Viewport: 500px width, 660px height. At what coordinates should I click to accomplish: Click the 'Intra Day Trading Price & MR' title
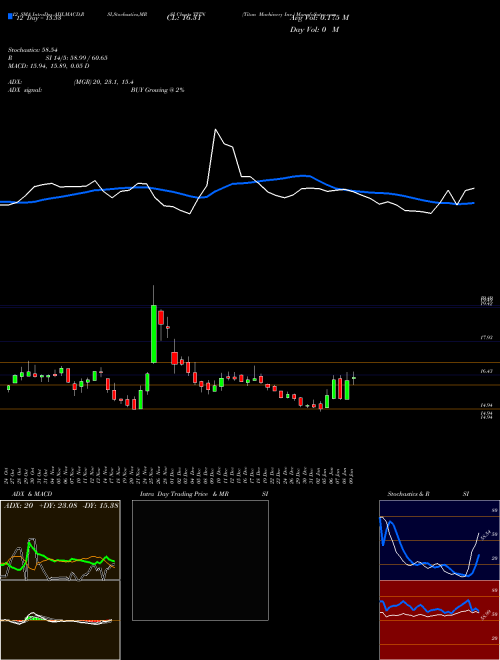185,494
